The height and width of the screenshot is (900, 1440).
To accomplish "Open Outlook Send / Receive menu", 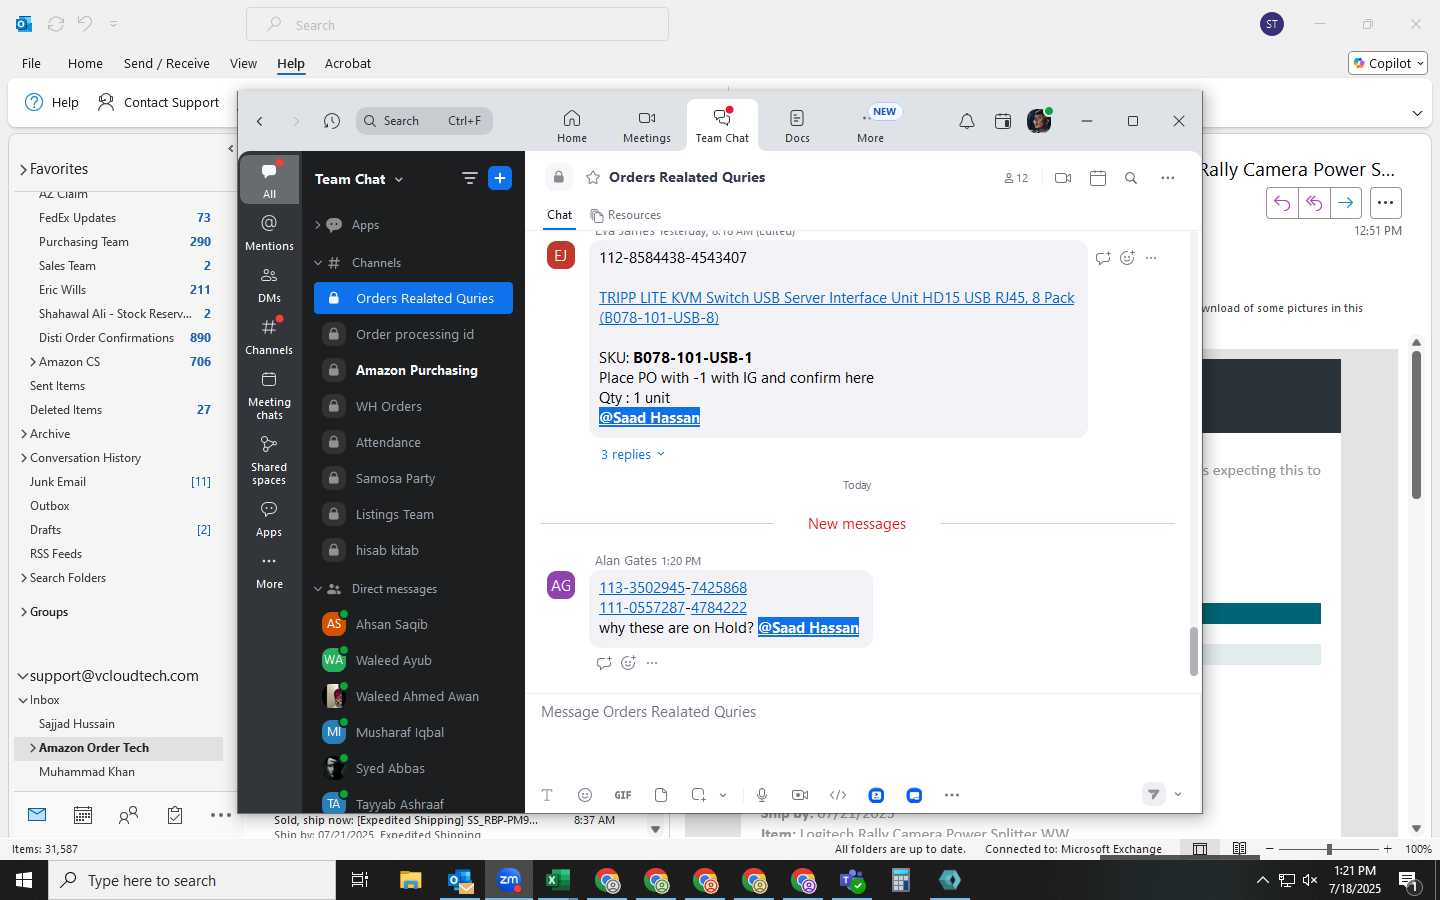I will point(167,63).
